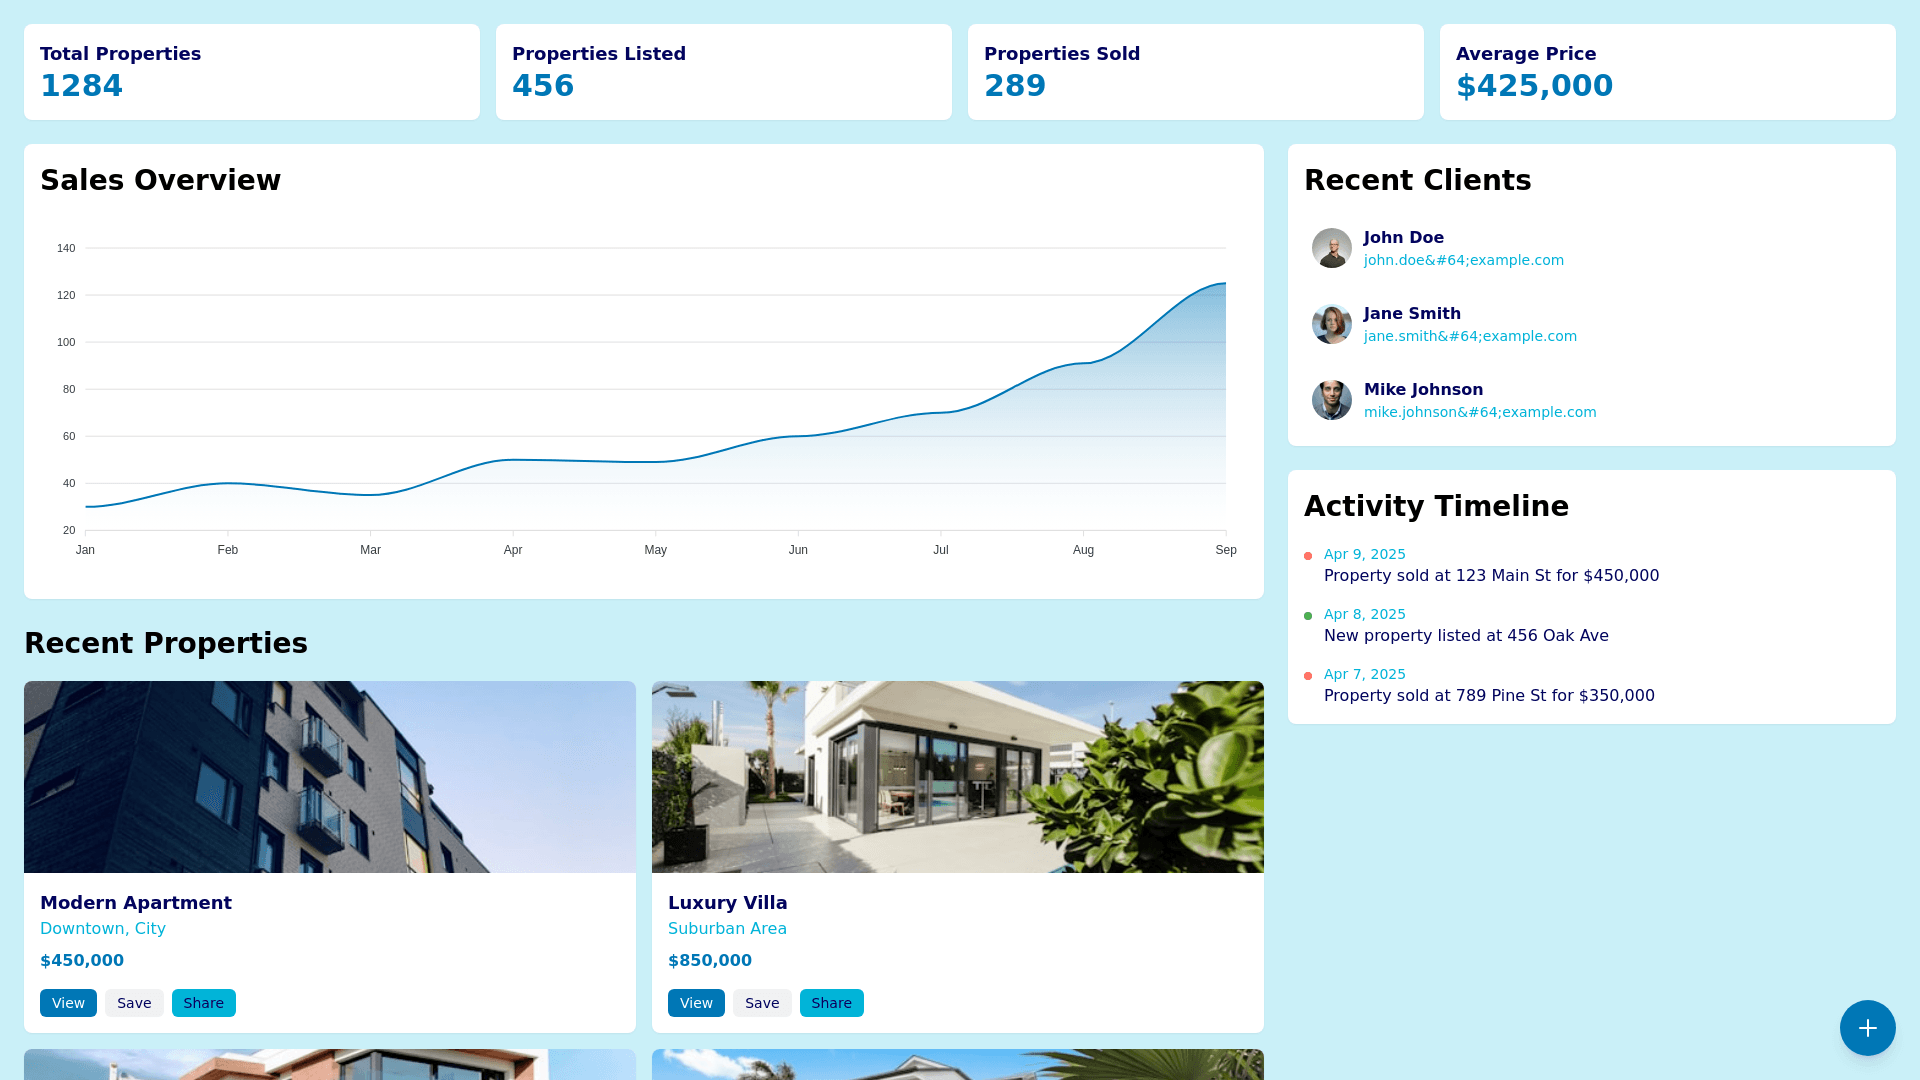
Task: Share the Luxury Villa listing
Action: click(x=831, y=1003)
